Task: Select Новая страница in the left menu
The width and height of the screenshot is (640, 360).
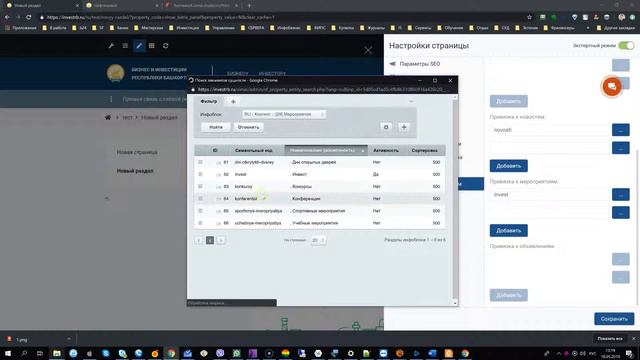Action: [137, 152]
